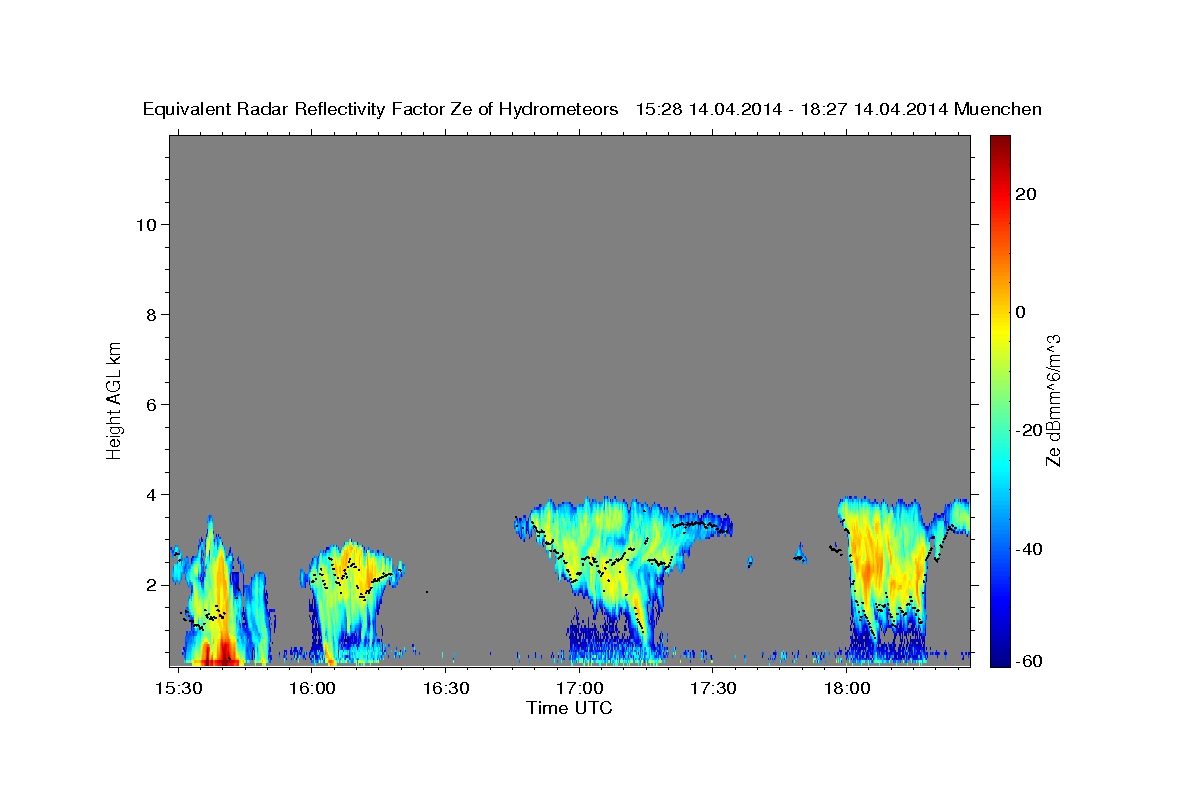Click the 'Muenchen' location label in title
1200x800 pixels.
(998, 109)
